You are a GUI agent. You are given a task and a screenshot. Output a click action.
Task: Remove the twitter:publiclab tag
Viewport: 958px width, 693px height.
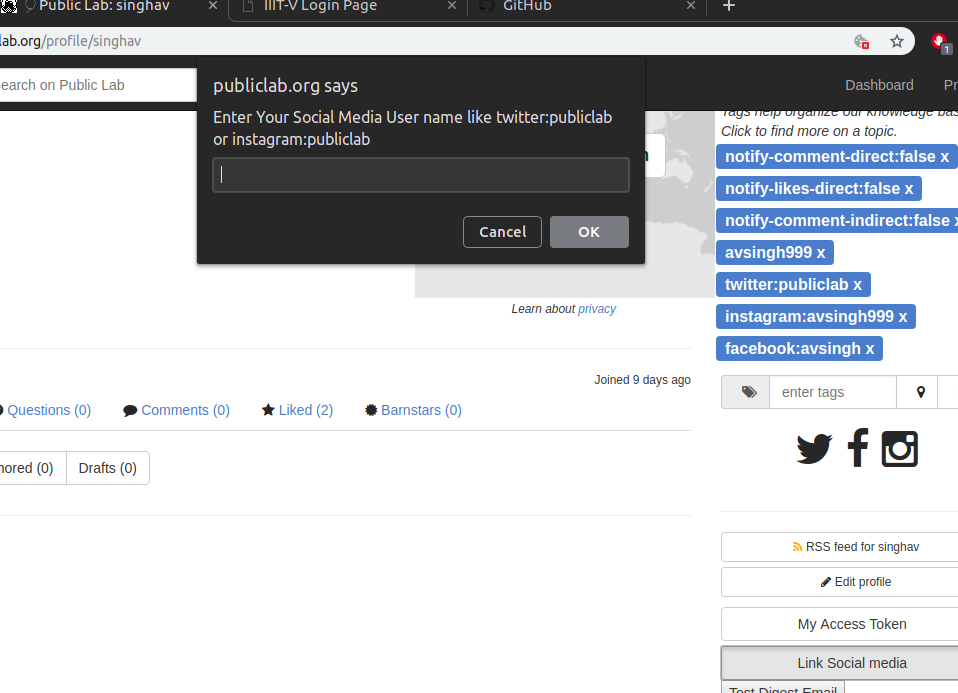coord(857,284)
